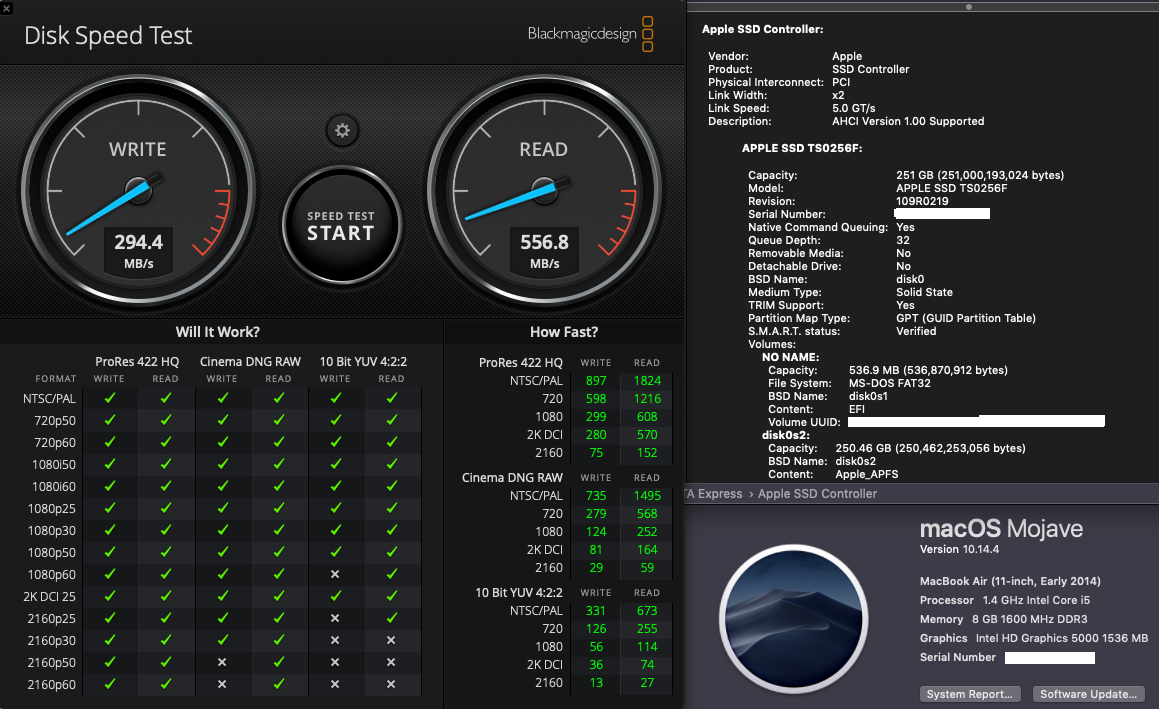Image resolution: width=1159 pixels, height=709 pixels.
Task: Click the Will It Work? heading
Action: [x=217, y=332]
